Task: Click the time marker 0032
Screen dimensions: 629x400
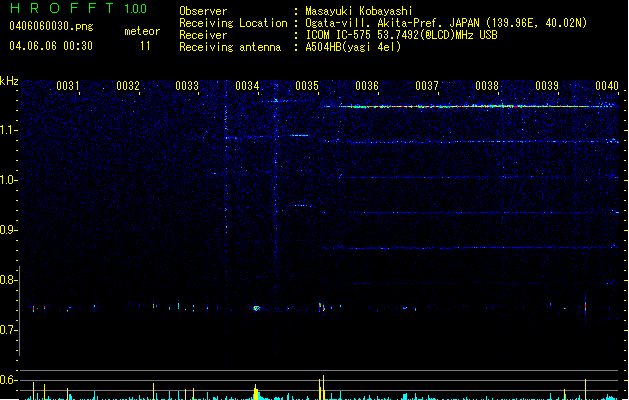Action: (128, 85)
